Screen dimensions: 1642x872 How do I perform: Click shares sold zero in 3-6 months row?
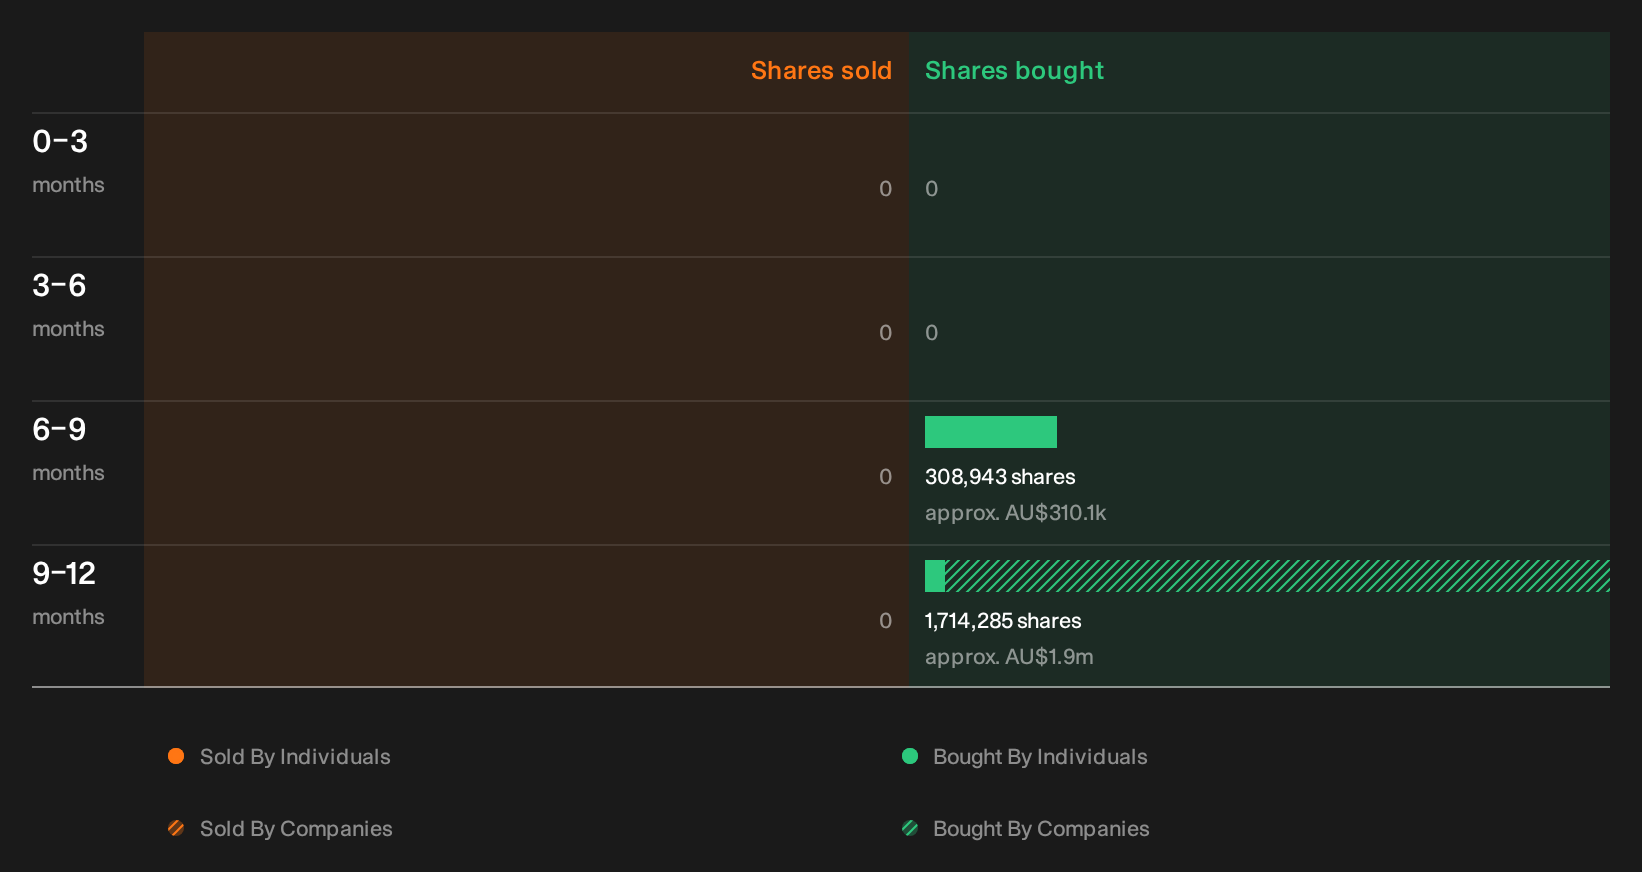click(885, 333)
